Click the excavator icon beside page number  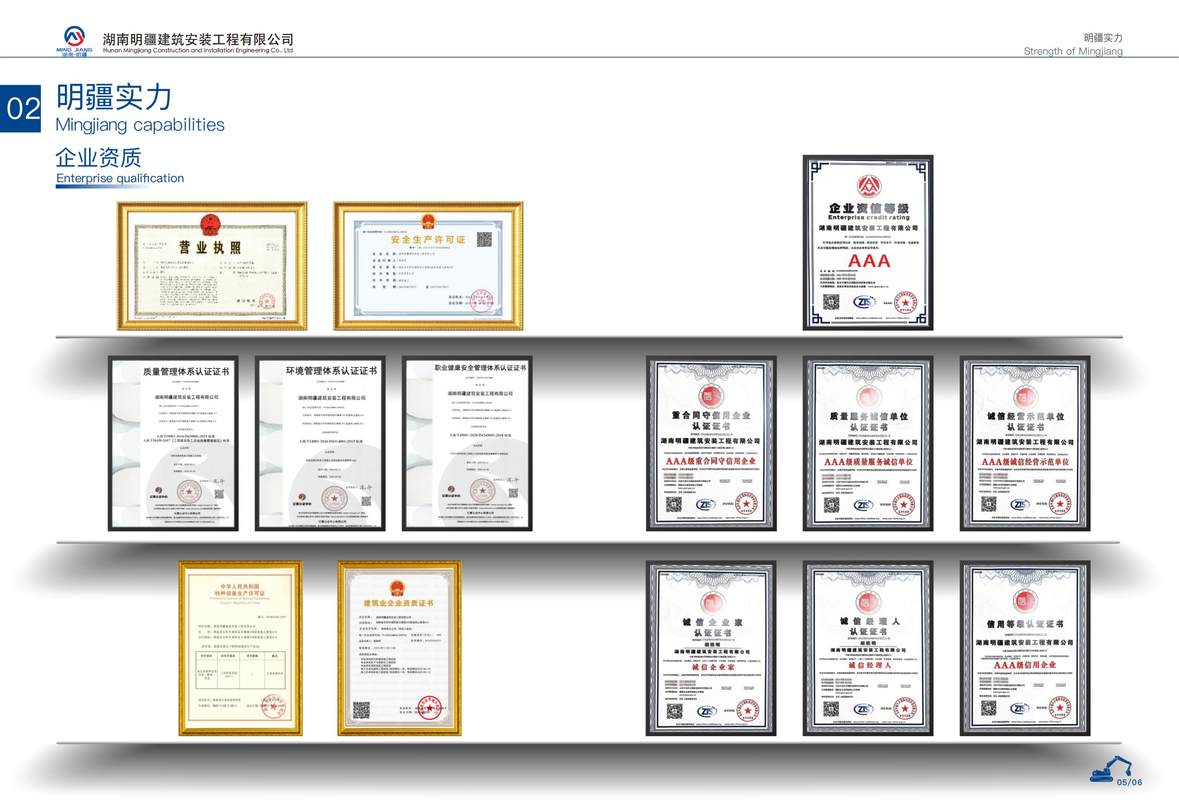tap(1103, 771)
